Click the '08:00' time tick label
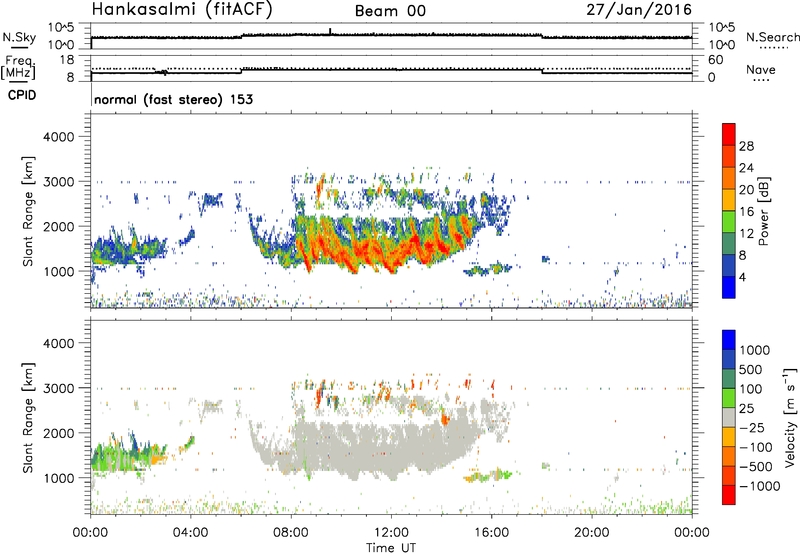 tap(291, 533)
